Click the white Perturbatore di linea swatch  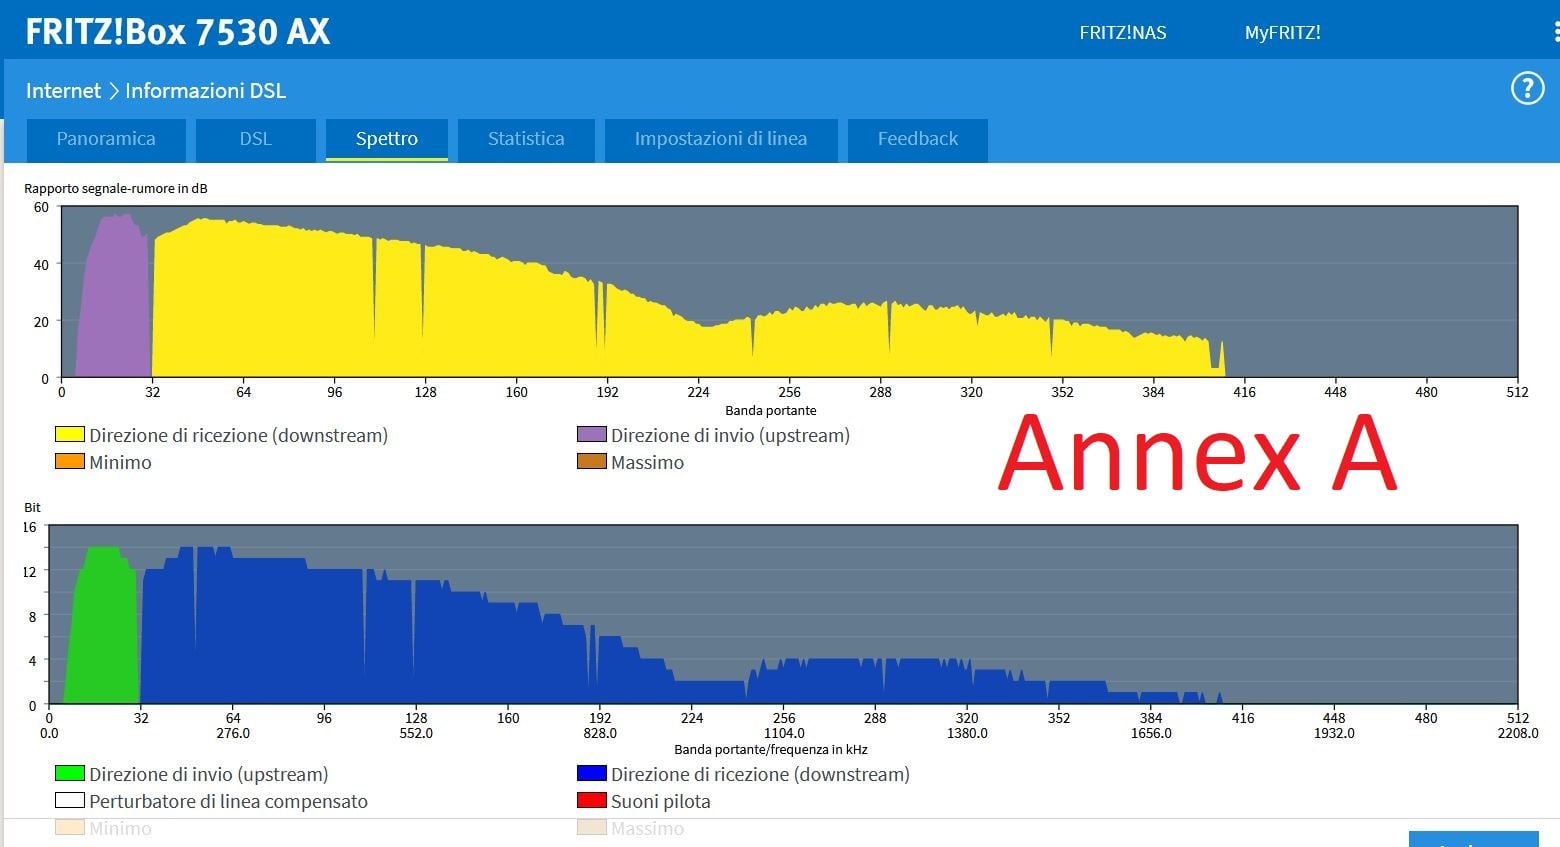pos(70,801)
